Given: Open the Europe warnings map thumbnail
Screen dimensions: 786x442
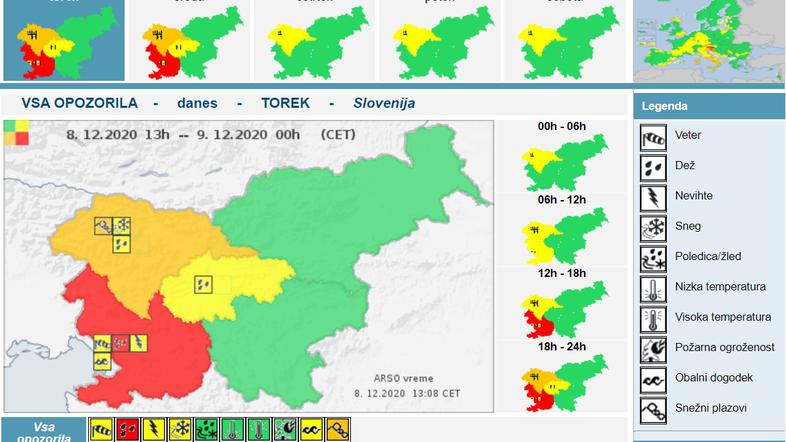Looking at the screenshot, I should click(709, 41).
